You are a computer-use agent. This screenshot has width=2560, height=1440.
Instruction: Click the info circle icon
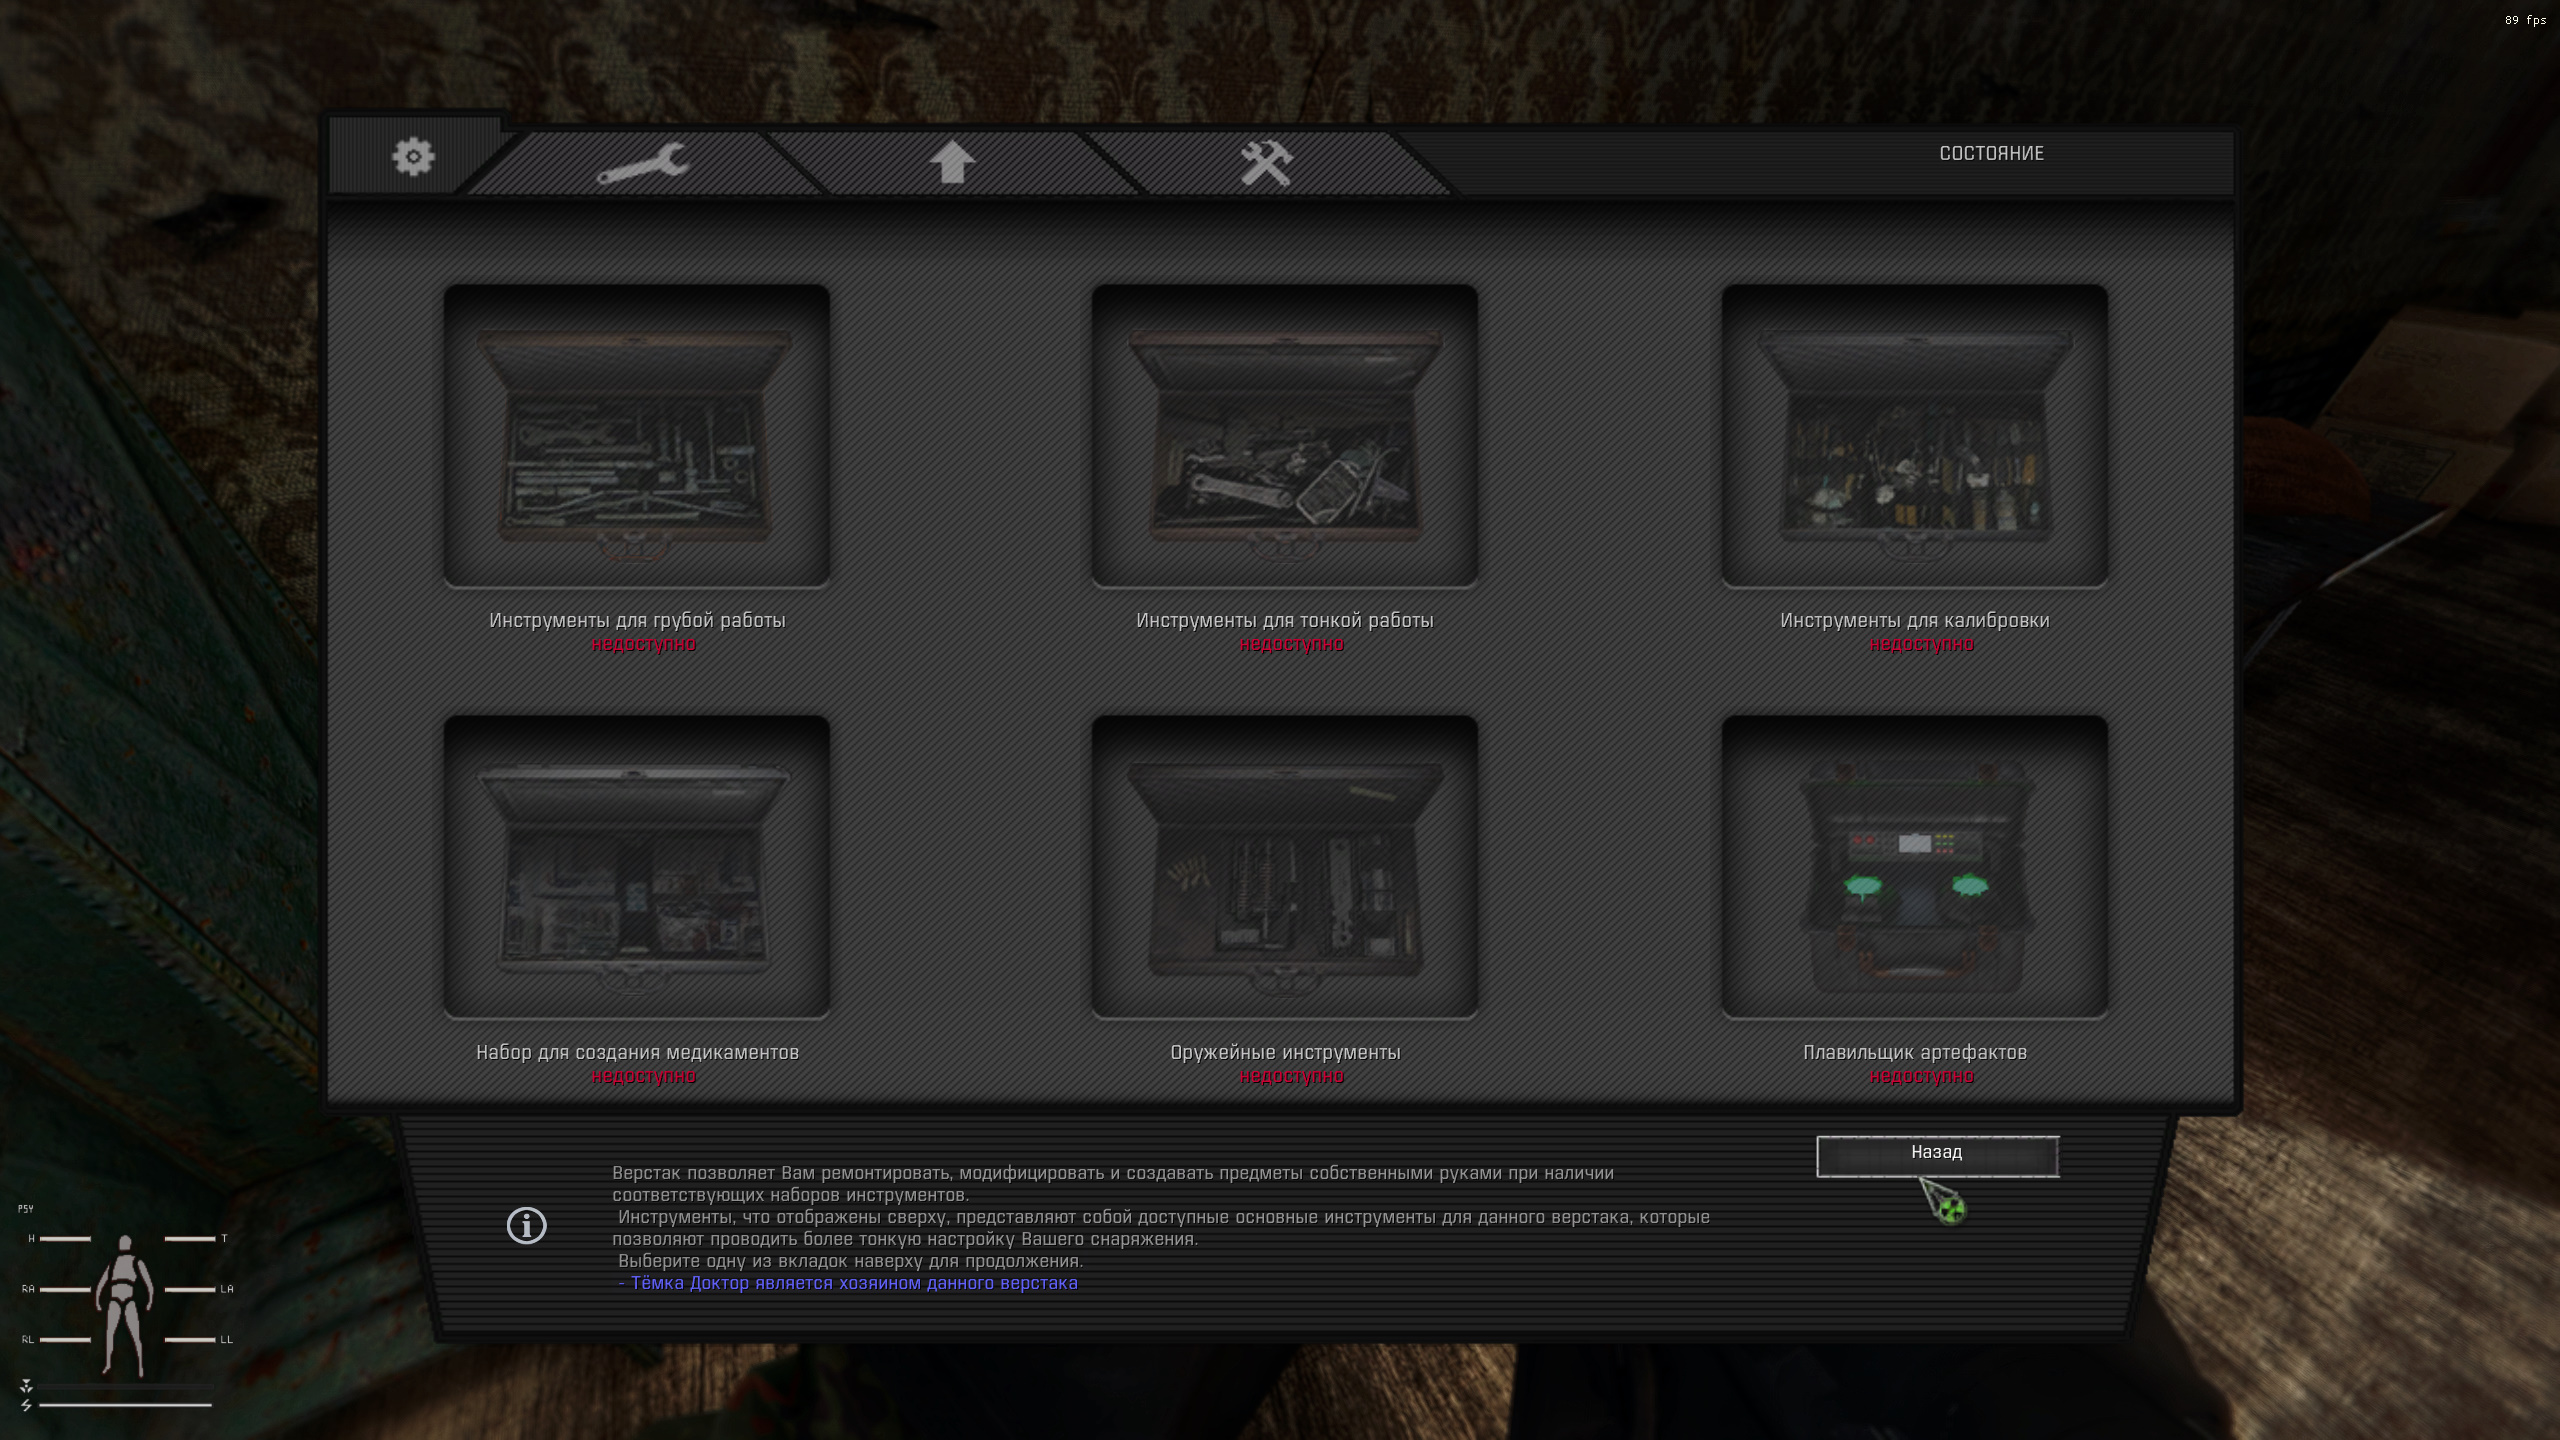click(526, 1225)
